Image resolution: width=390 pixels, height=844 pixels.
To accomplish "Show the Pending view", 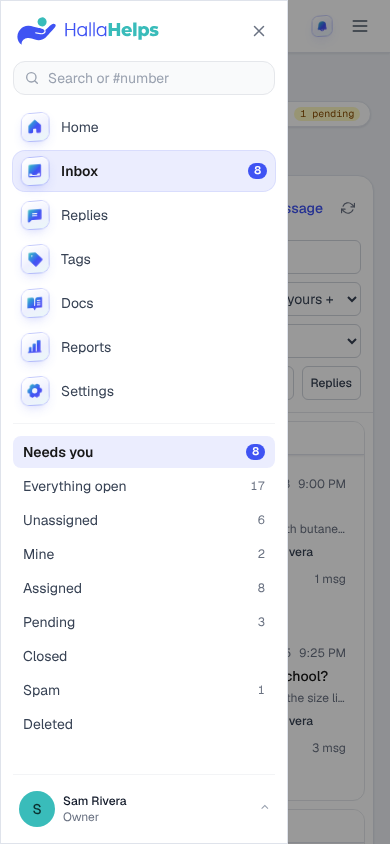I will tap(144, 622).
